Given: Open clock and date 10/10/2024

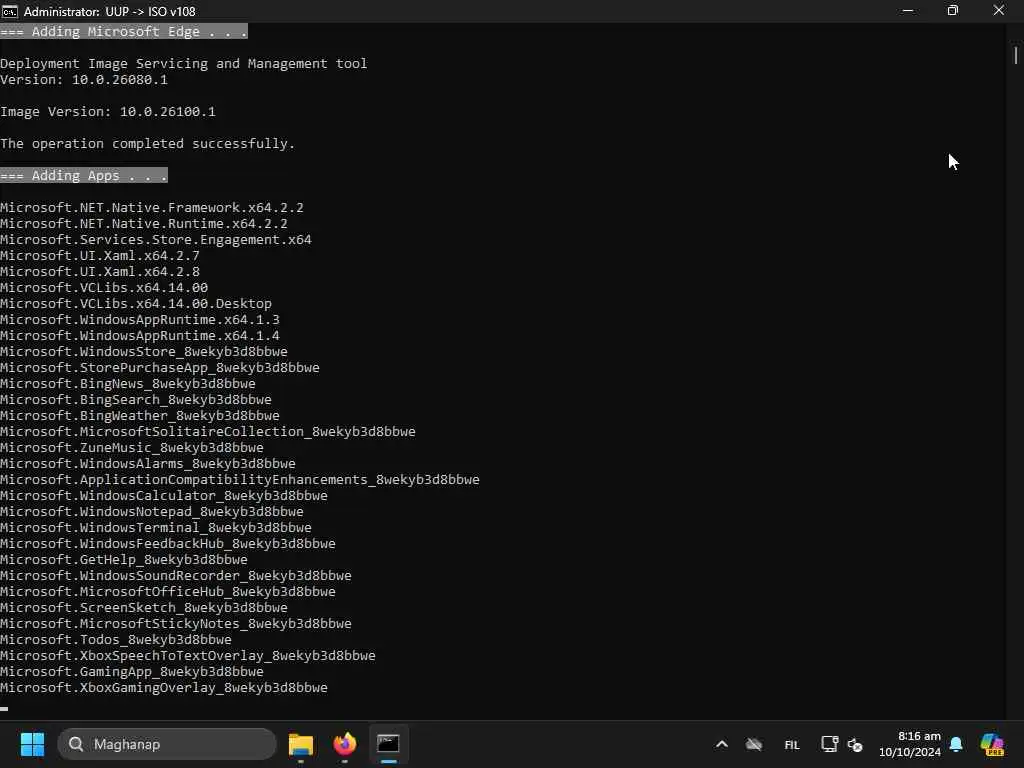Looking at the screenshot, I should (910, 744).
